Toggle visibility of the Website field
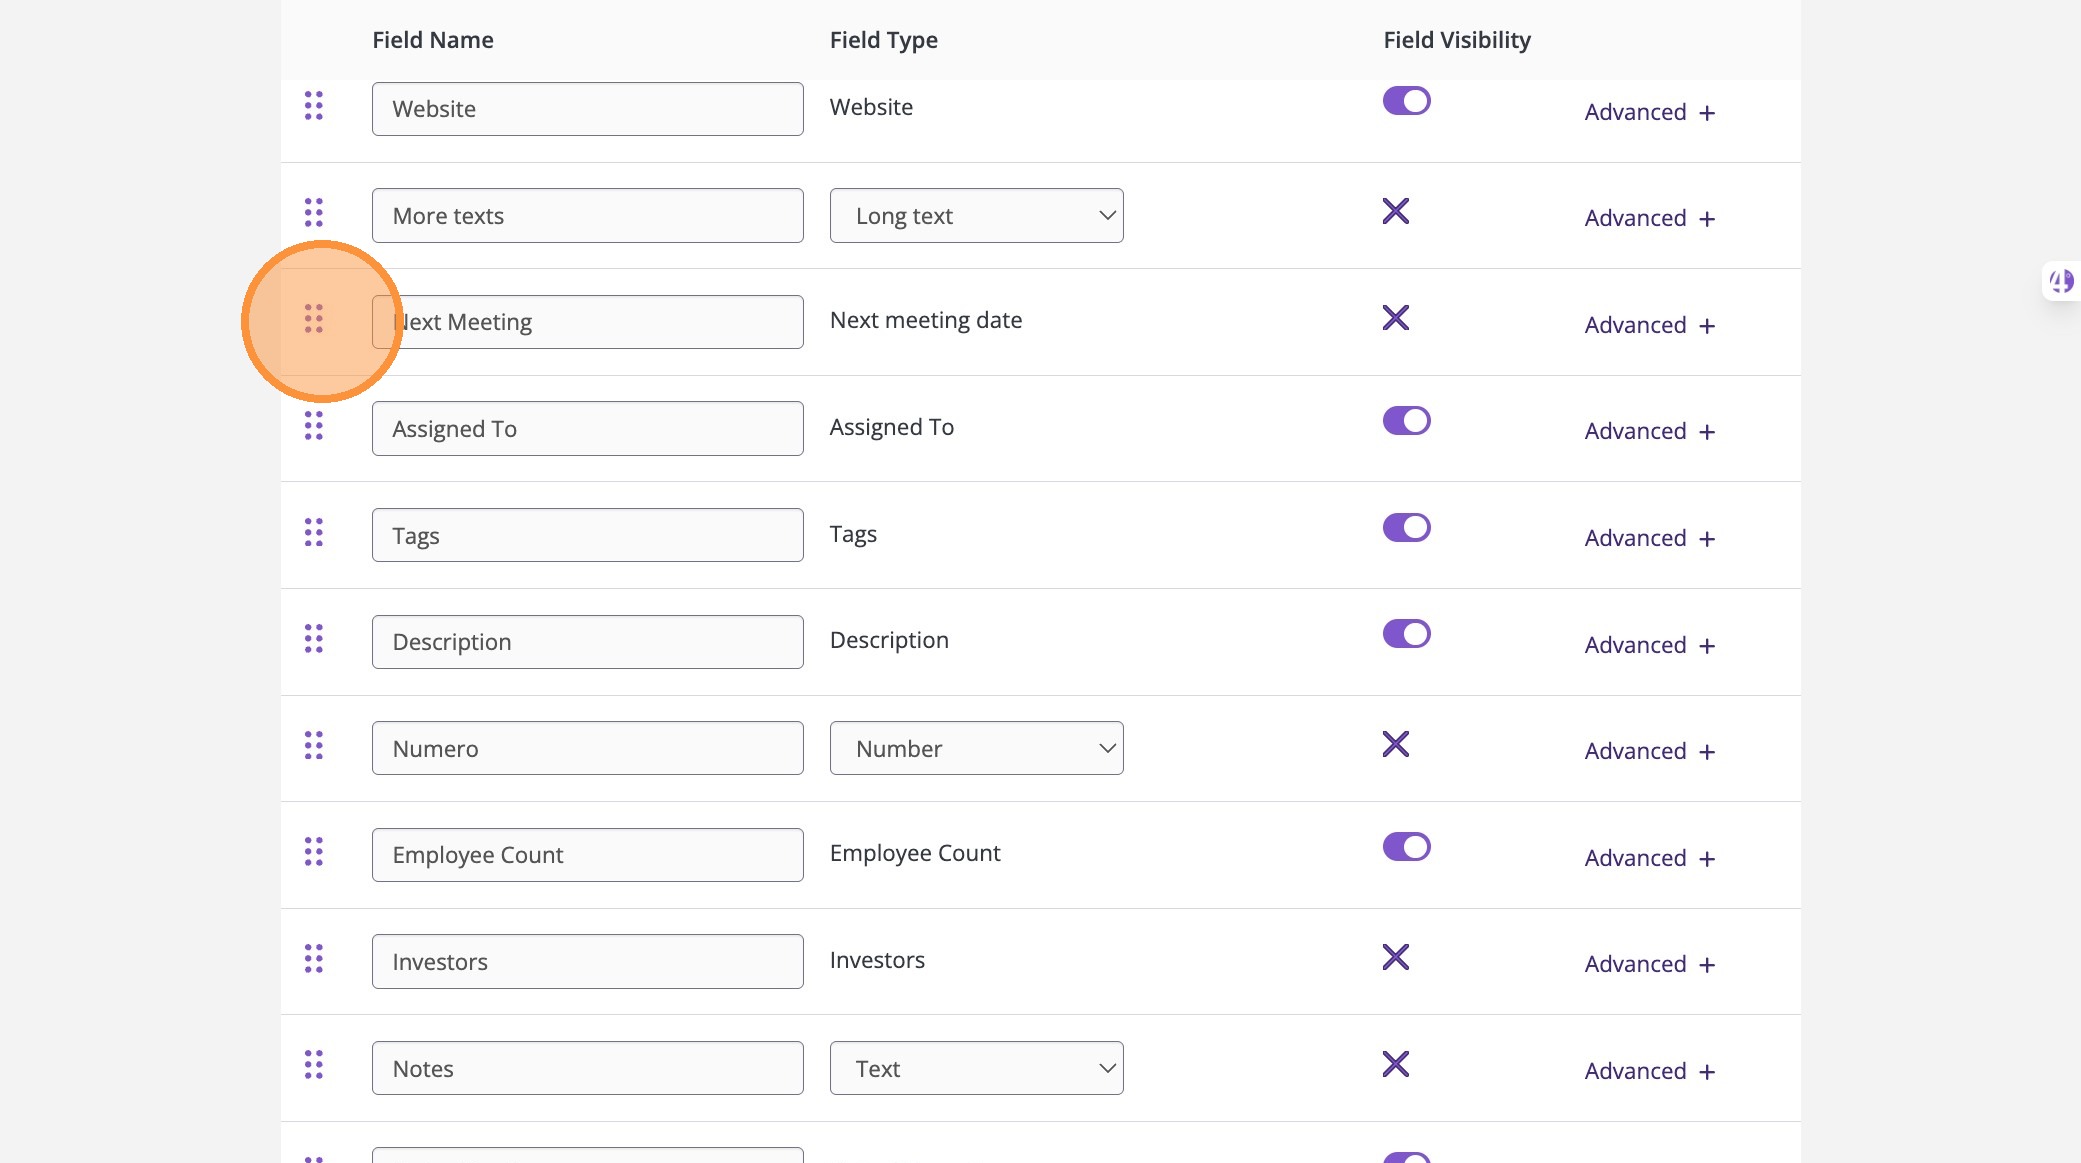Viewport: 2081px width, 1163px height. point(1406,101)
